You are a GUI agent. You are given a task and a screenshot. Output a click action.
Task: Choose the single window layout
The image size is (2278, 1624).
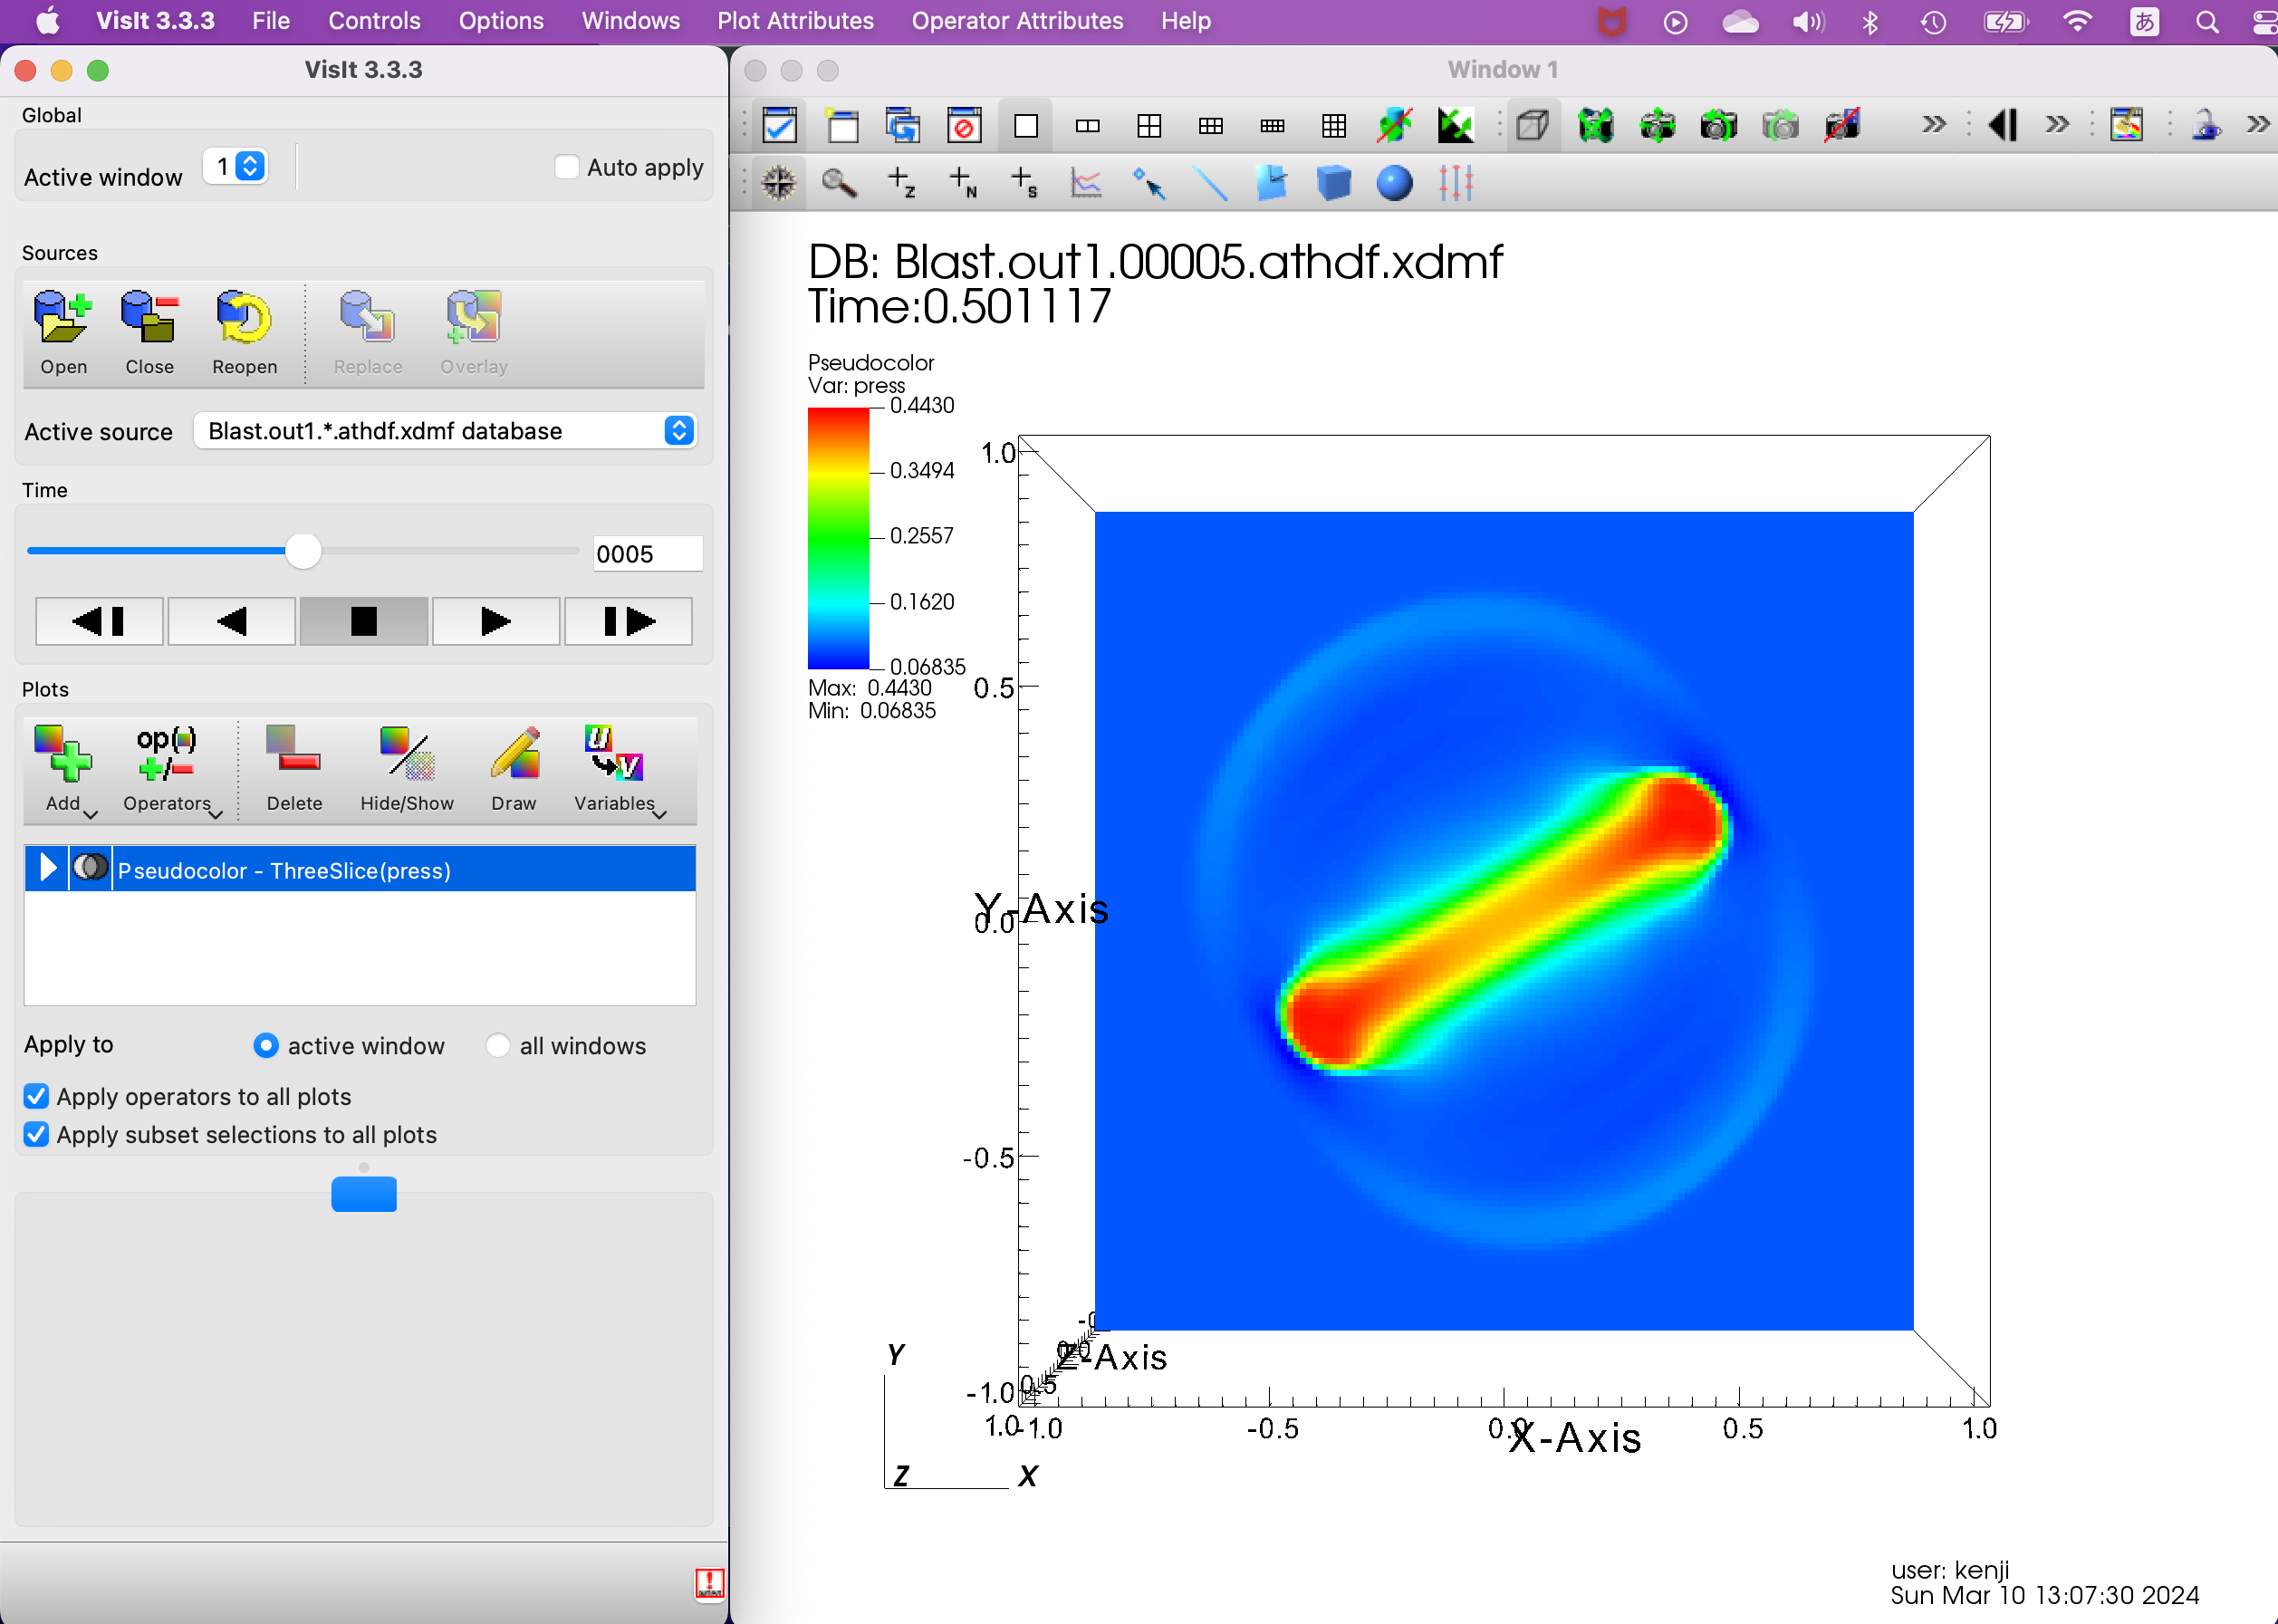click(x=1026, y=126)
